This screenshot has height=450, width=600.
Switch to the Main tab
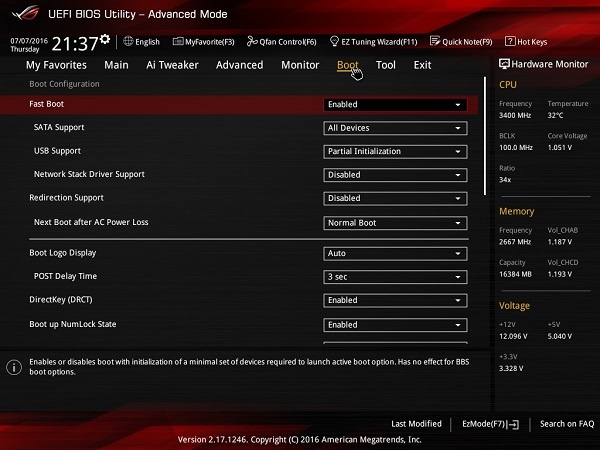[x=116, y=65]
